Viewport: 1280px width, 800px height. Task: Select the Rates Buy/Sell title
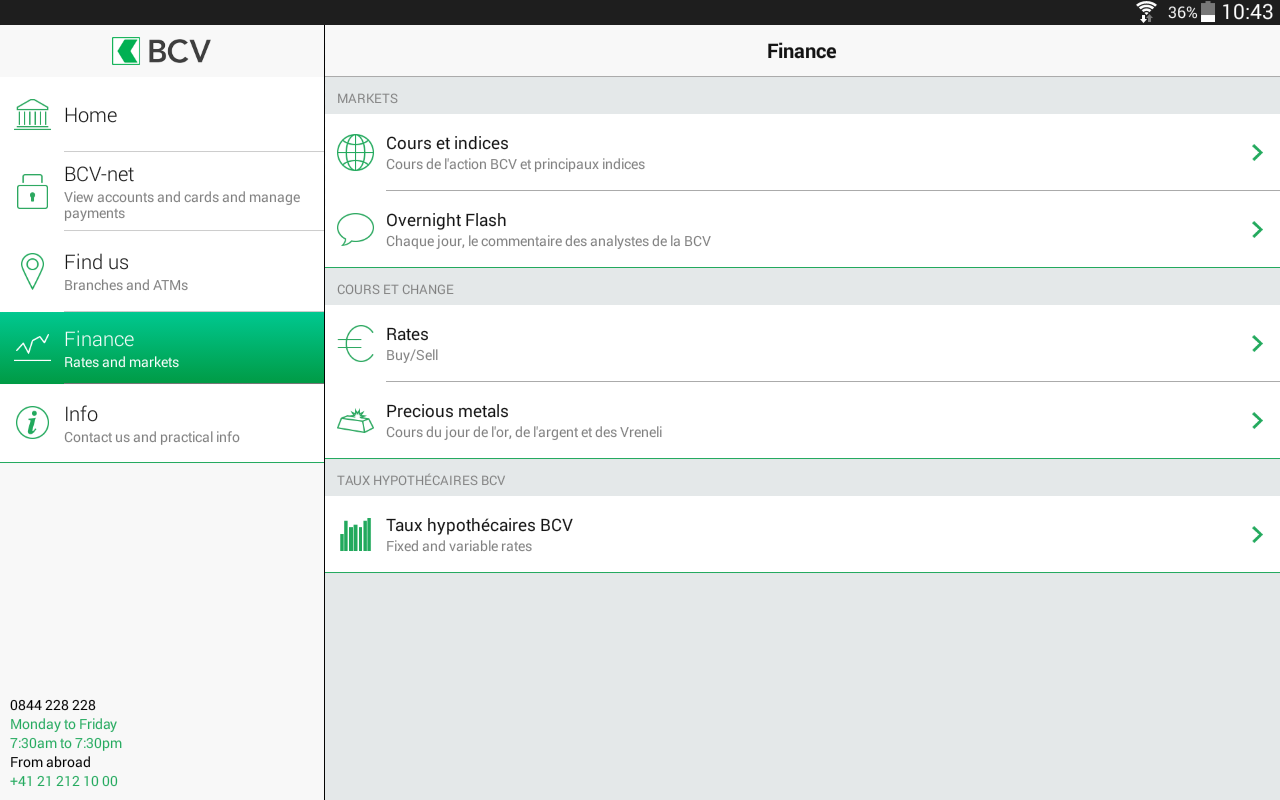[x=407, y=334]
